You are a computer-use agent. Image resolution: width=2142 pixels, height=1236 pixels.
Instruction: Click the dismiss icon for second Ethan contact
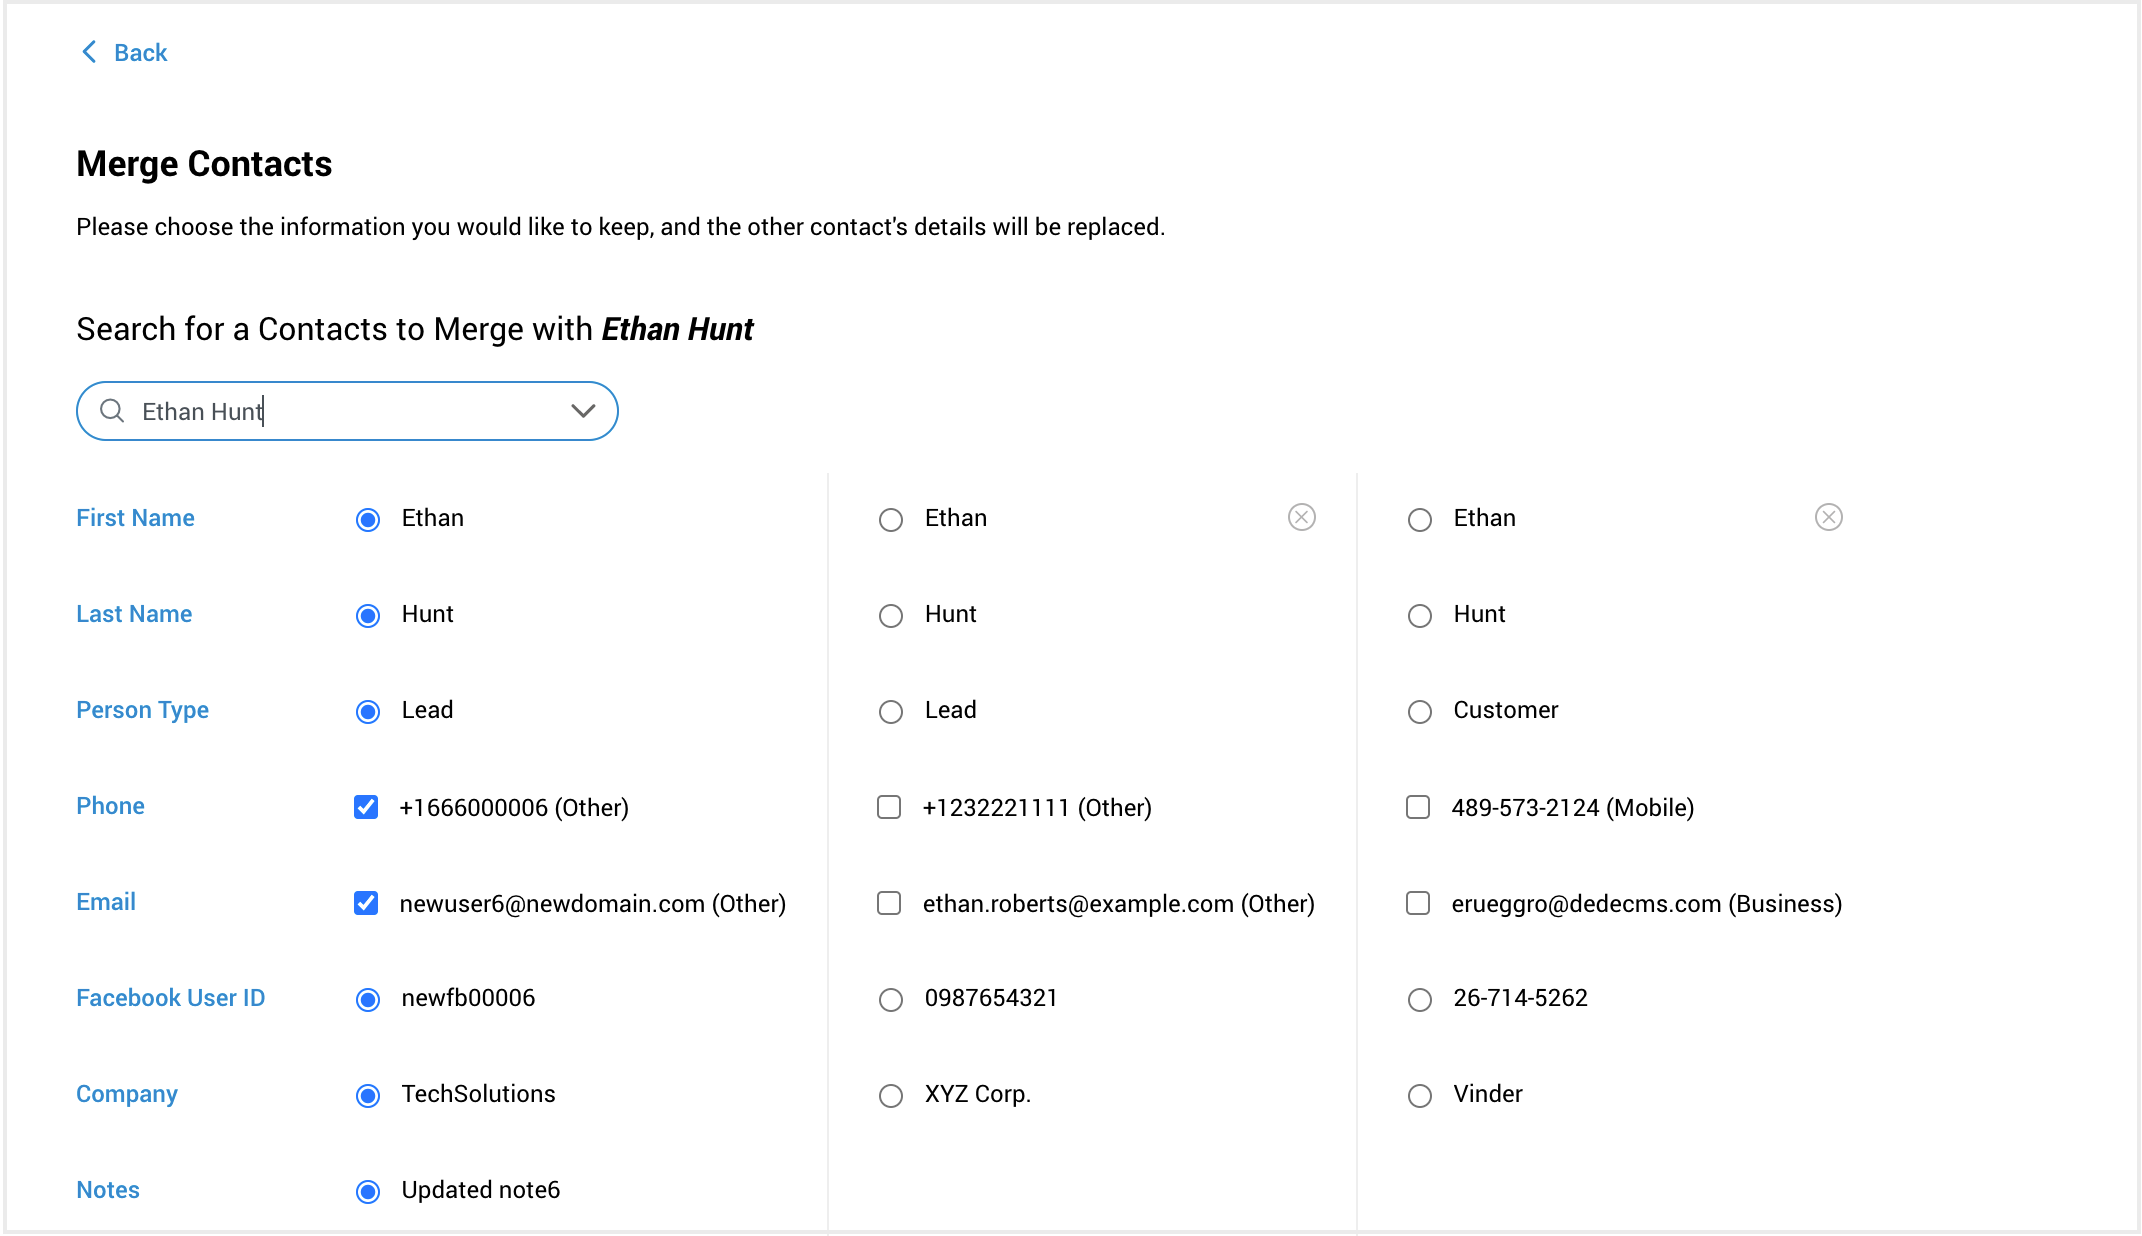tap(1302, 518)
